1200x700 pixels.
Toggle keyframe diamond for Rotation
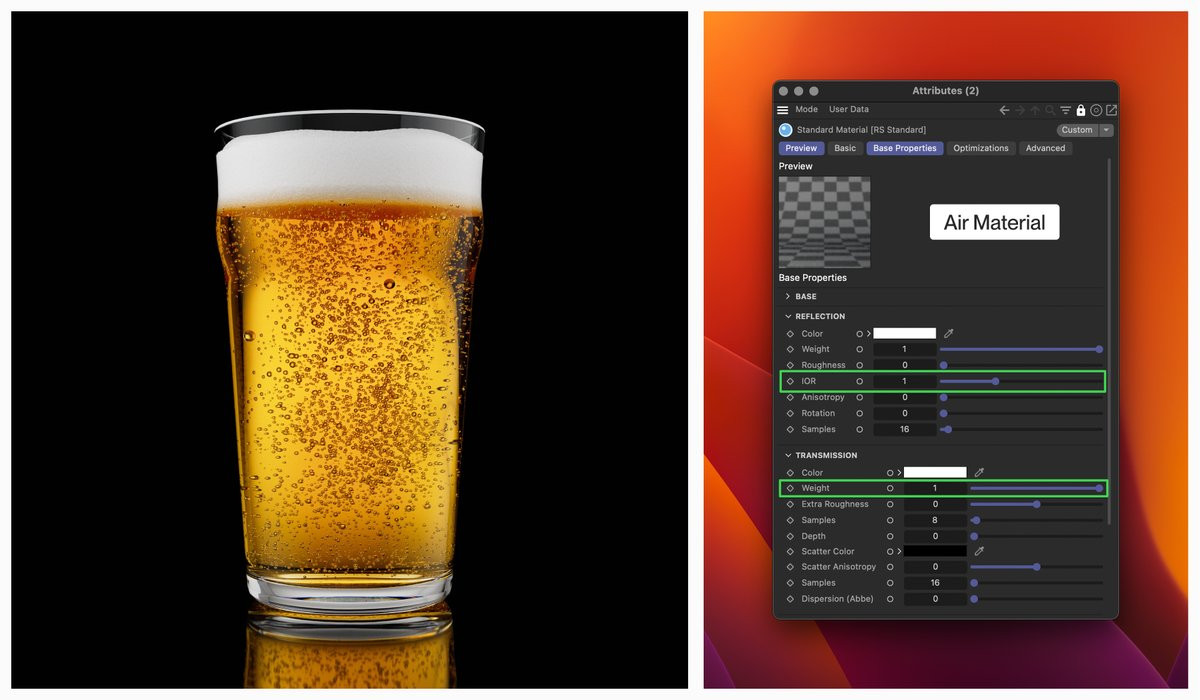[789, 413]
